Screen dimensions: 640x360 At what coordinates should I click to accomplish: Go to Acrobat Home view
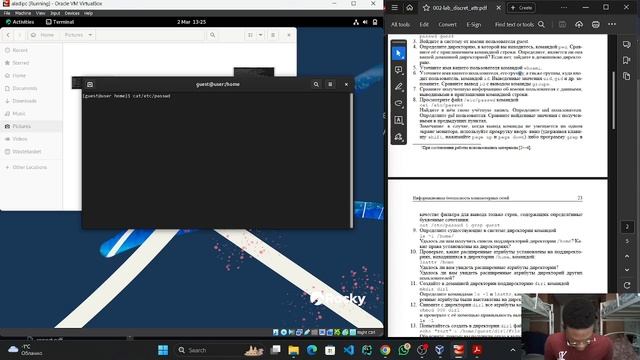[409, 7]
